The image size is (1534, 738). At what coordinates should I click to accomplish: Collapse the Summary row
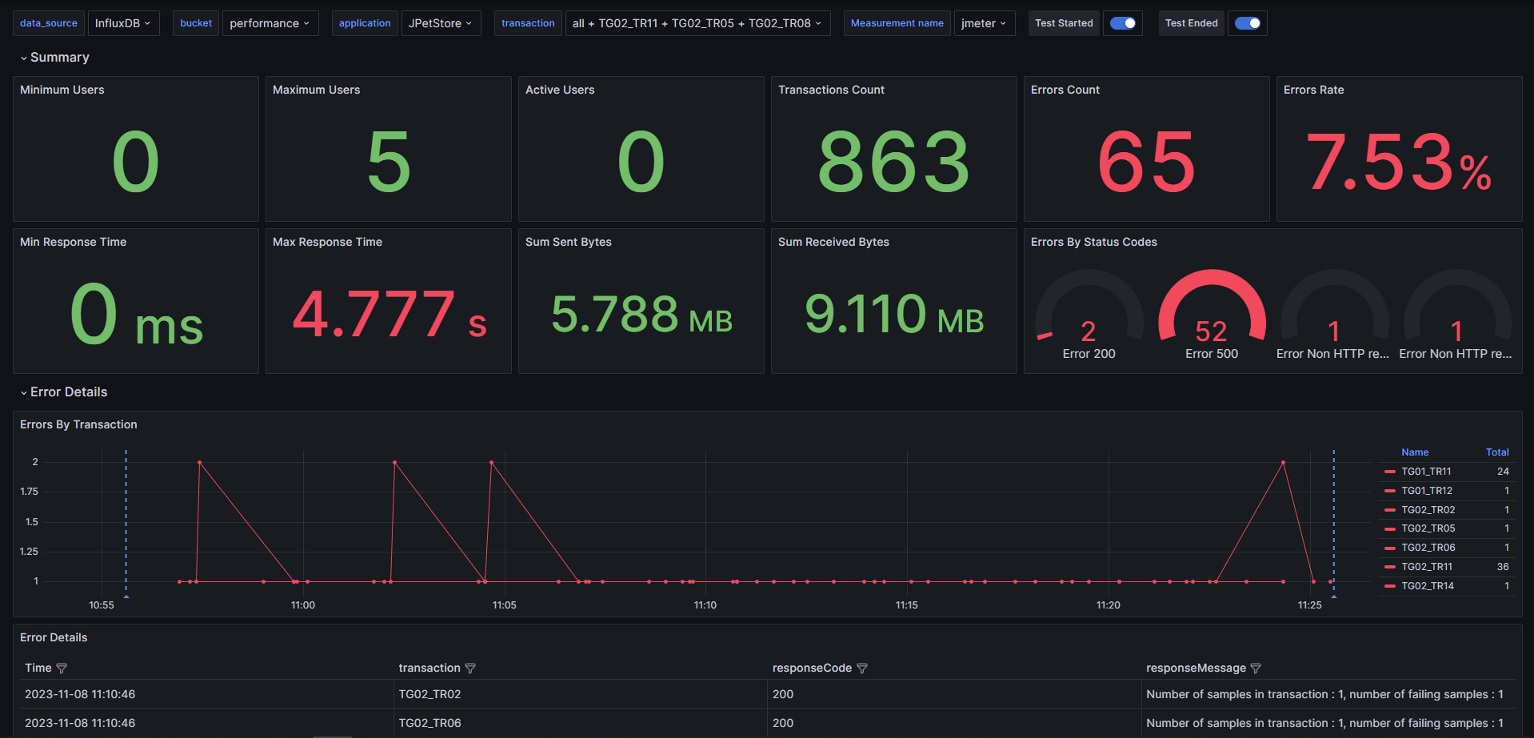(55, 58)
